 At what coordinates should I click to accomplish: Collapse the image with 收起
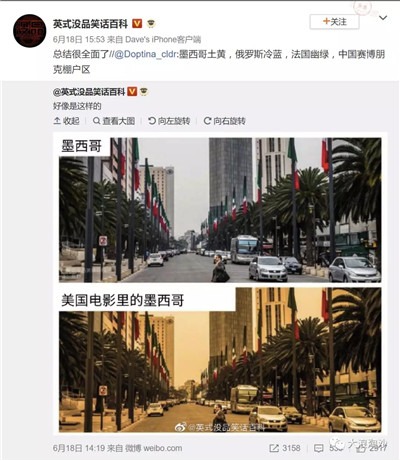click(x=67, y=121)
